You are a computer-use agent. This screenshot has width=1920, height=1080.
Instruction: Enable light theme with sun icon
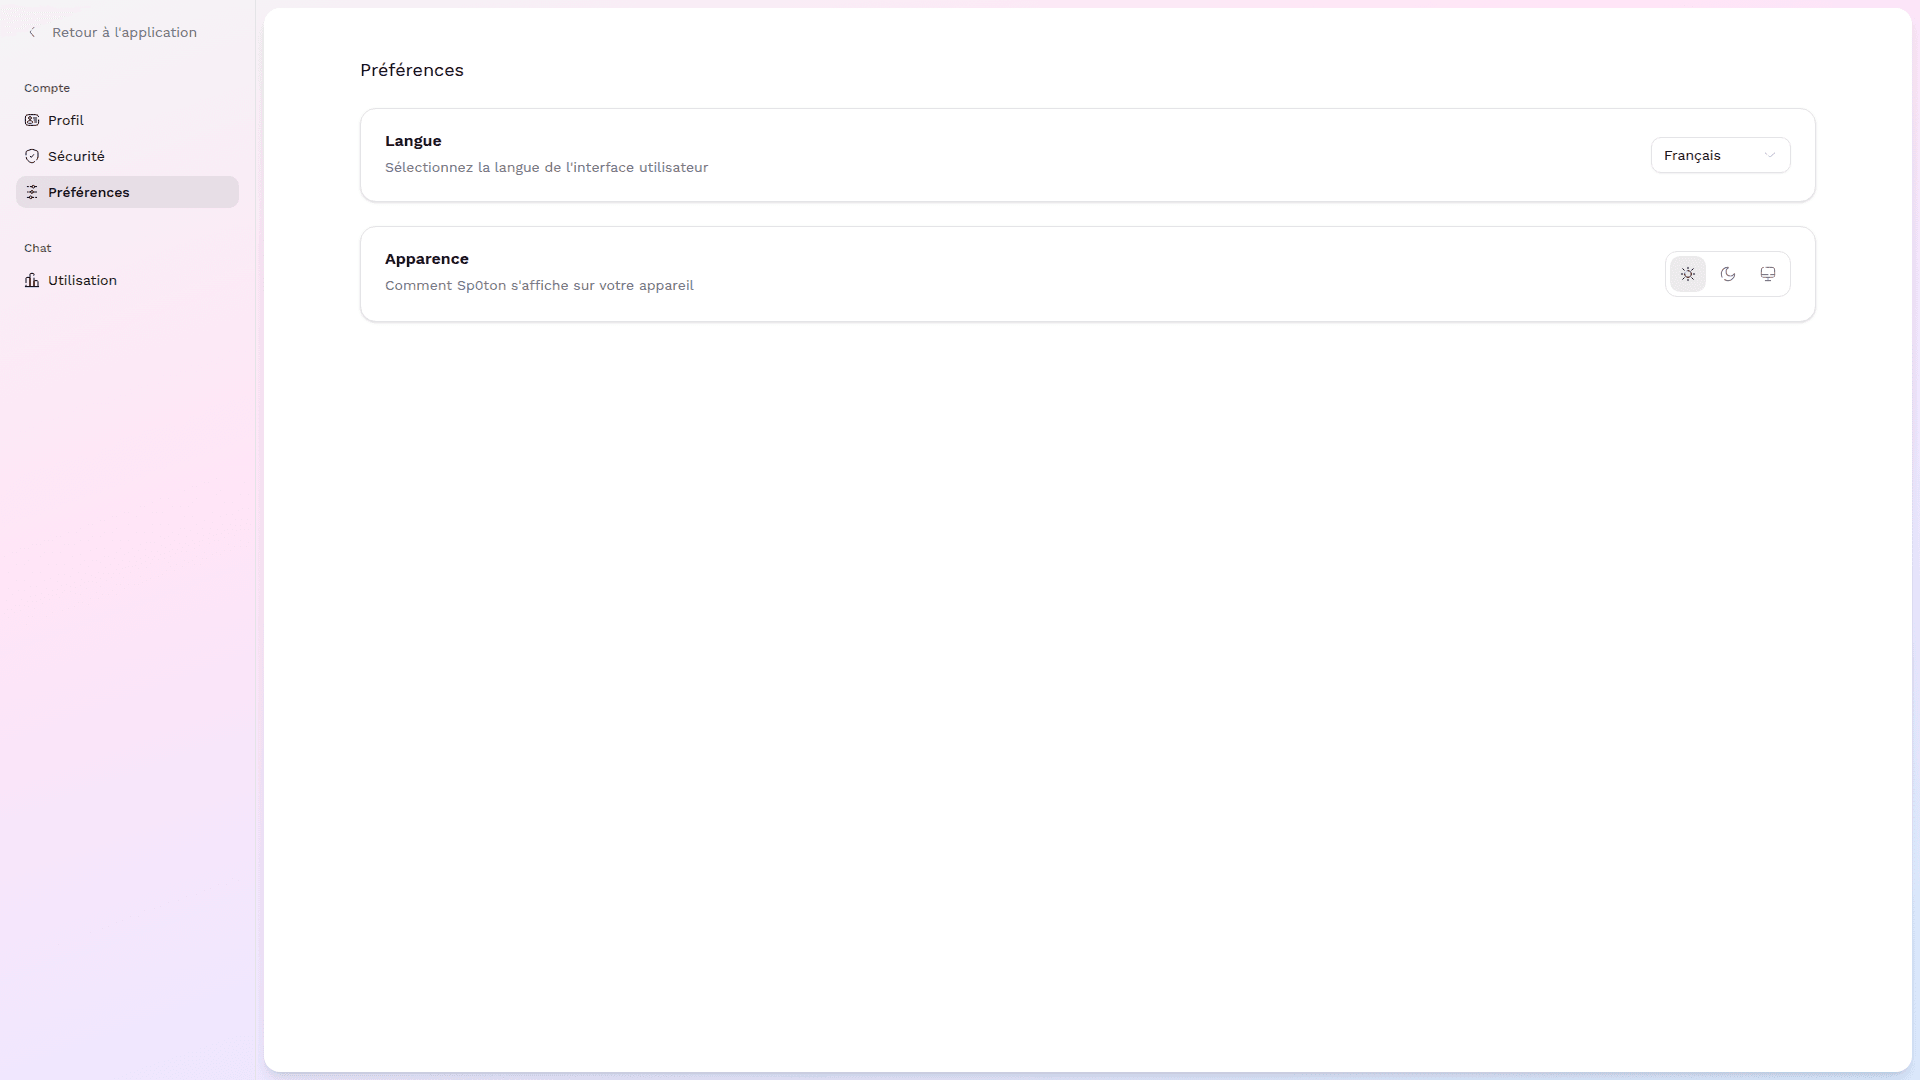click(x=1688, y=274)
